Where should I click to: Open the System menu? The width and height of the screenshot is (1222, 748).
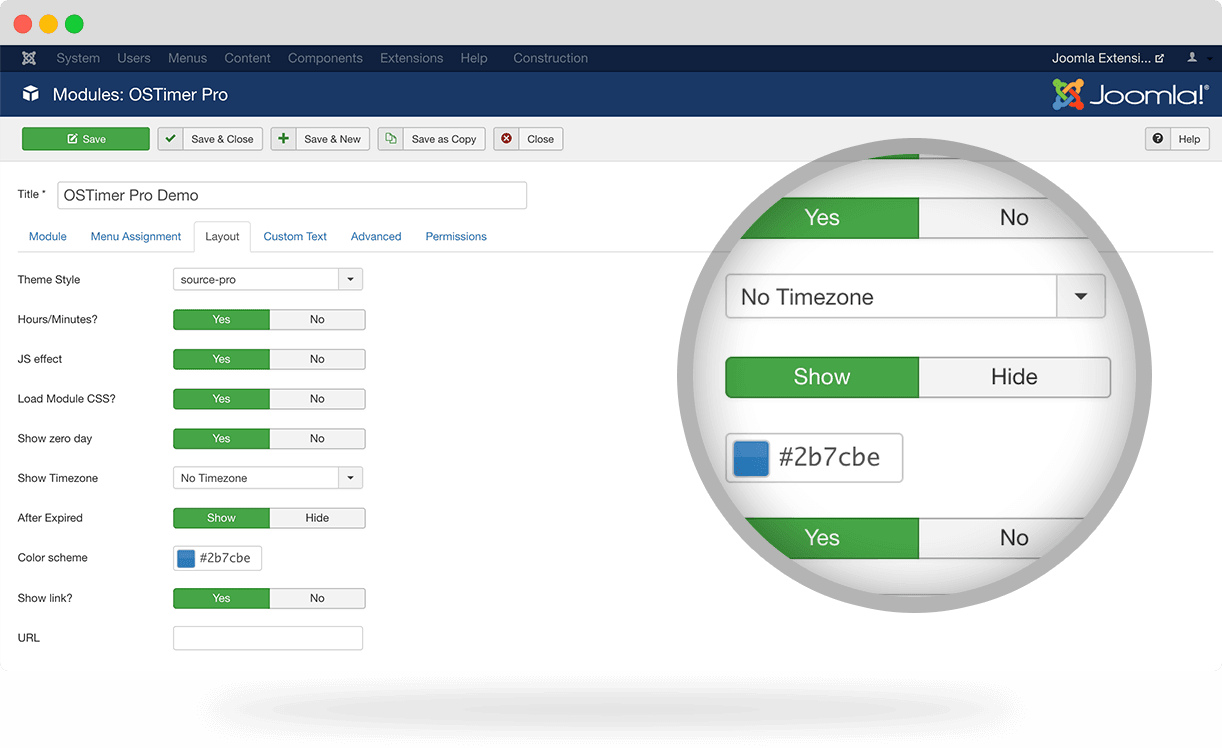point(78,58)
